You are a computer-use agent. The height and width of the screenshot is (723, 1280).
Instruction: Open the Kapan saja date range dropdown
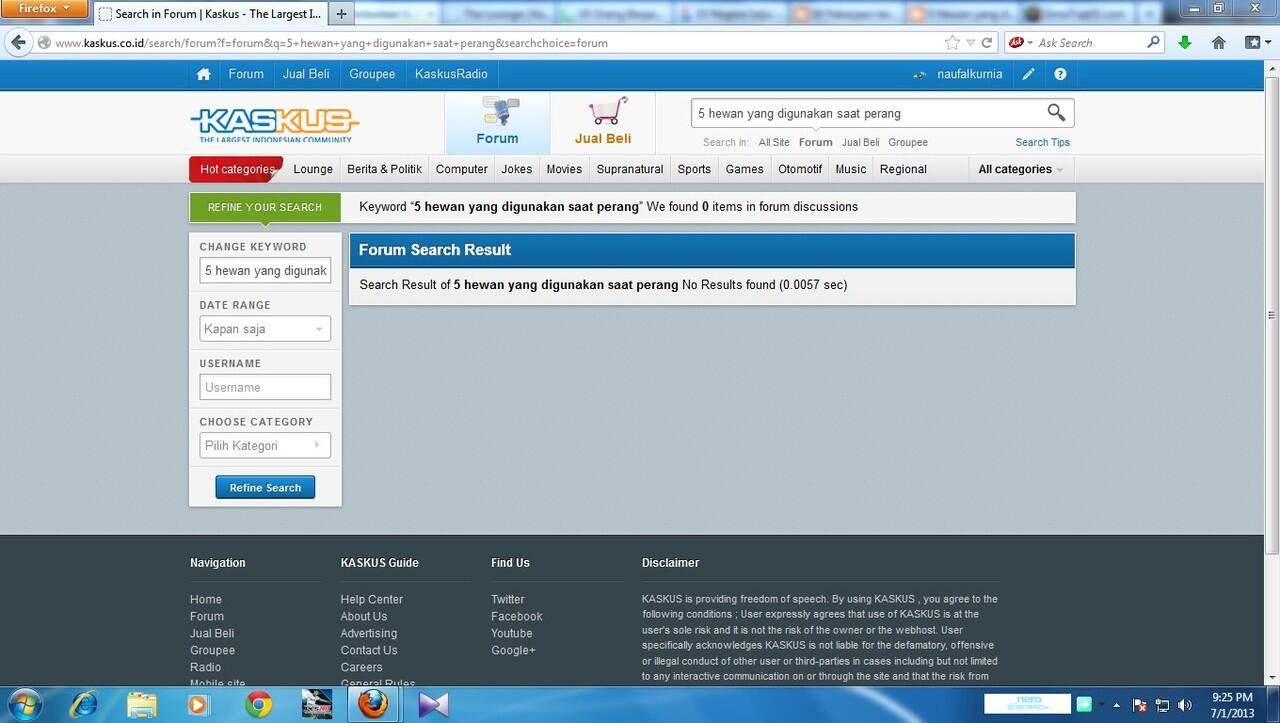coord(265,329)
